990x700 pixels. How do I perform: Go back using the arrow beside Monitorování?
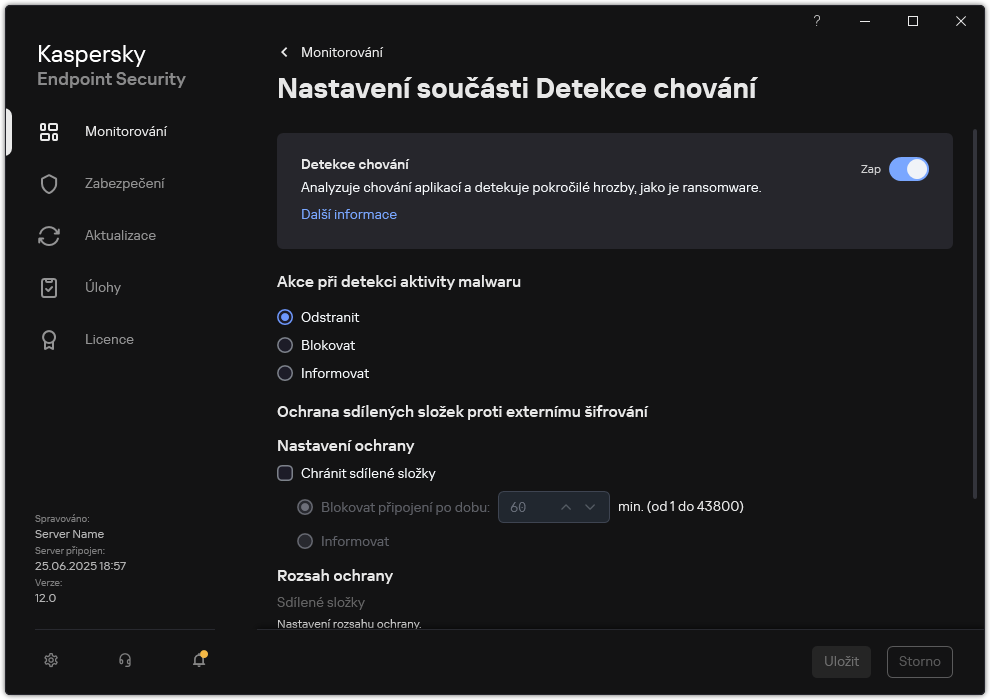(x=284, y=52)
